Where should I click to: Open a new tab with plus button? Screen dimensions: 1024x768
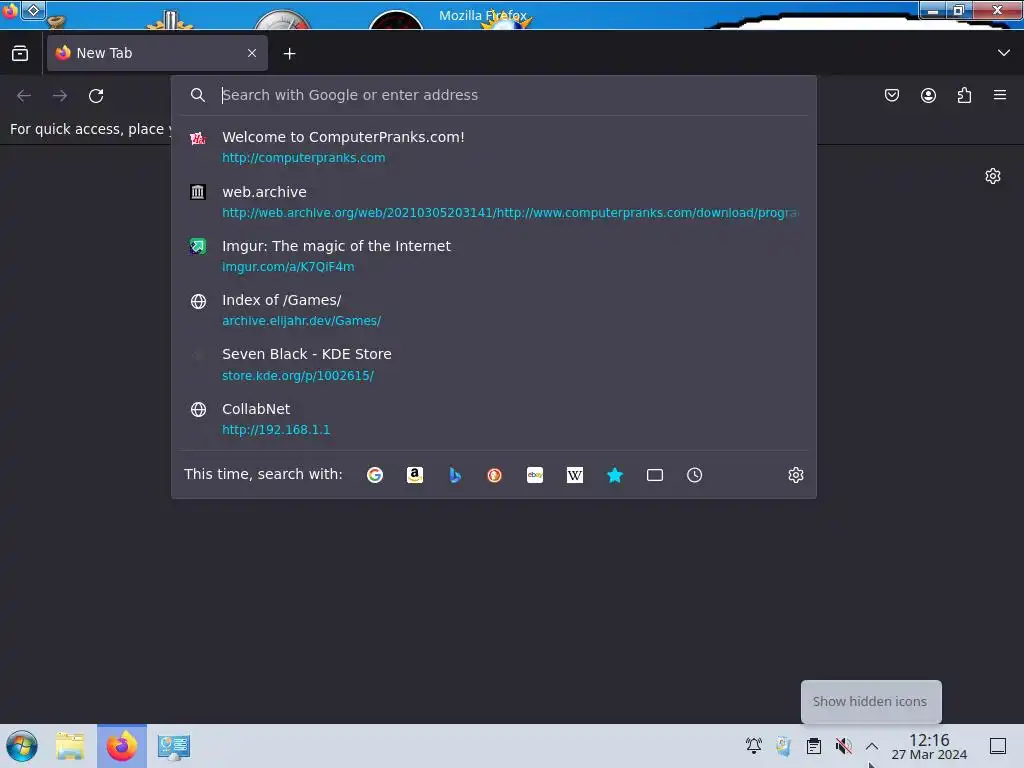(x=289, y=54)
